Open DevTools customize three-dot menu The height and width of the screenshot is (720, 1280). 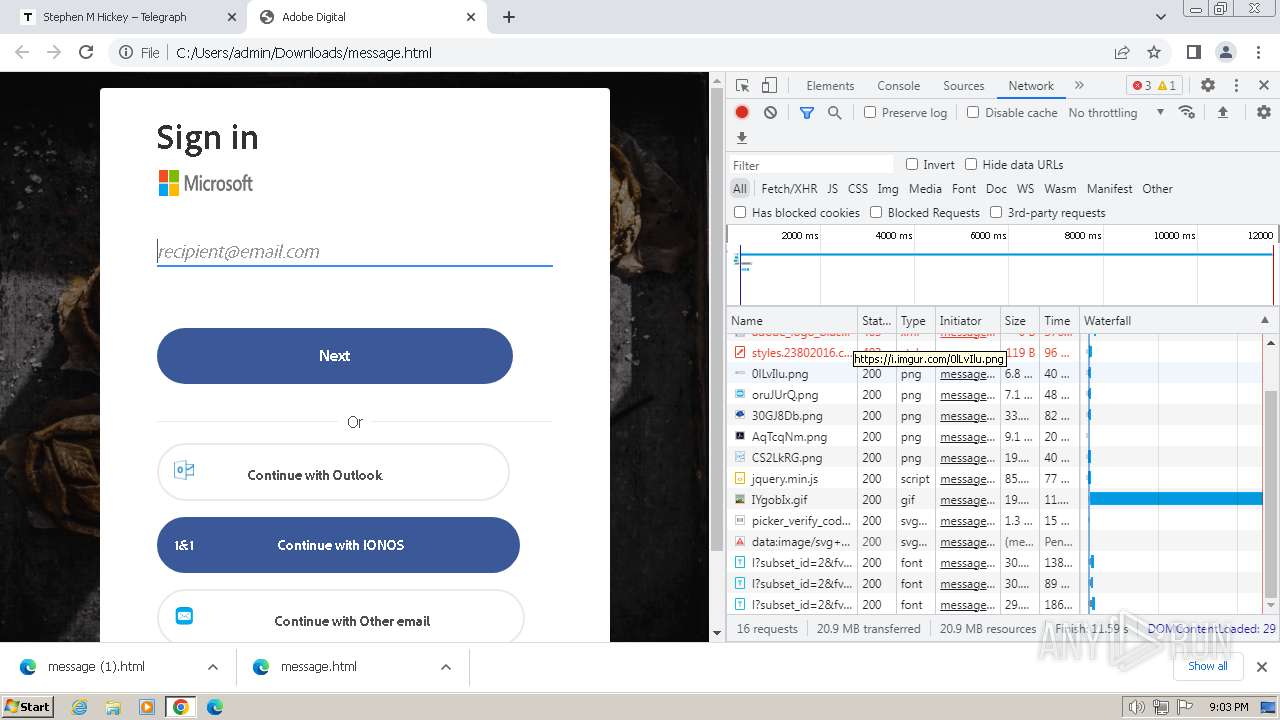click(x=1236, y=86)
